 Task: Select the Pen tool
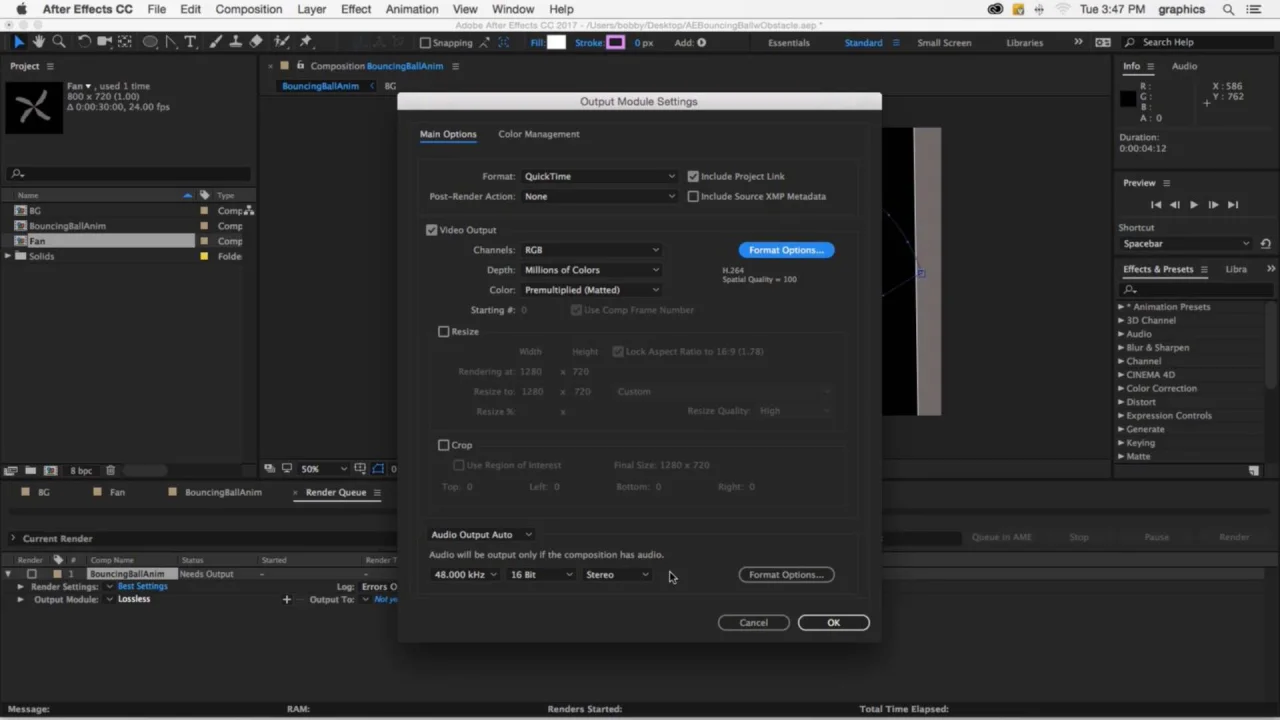(x=172, y=42)
